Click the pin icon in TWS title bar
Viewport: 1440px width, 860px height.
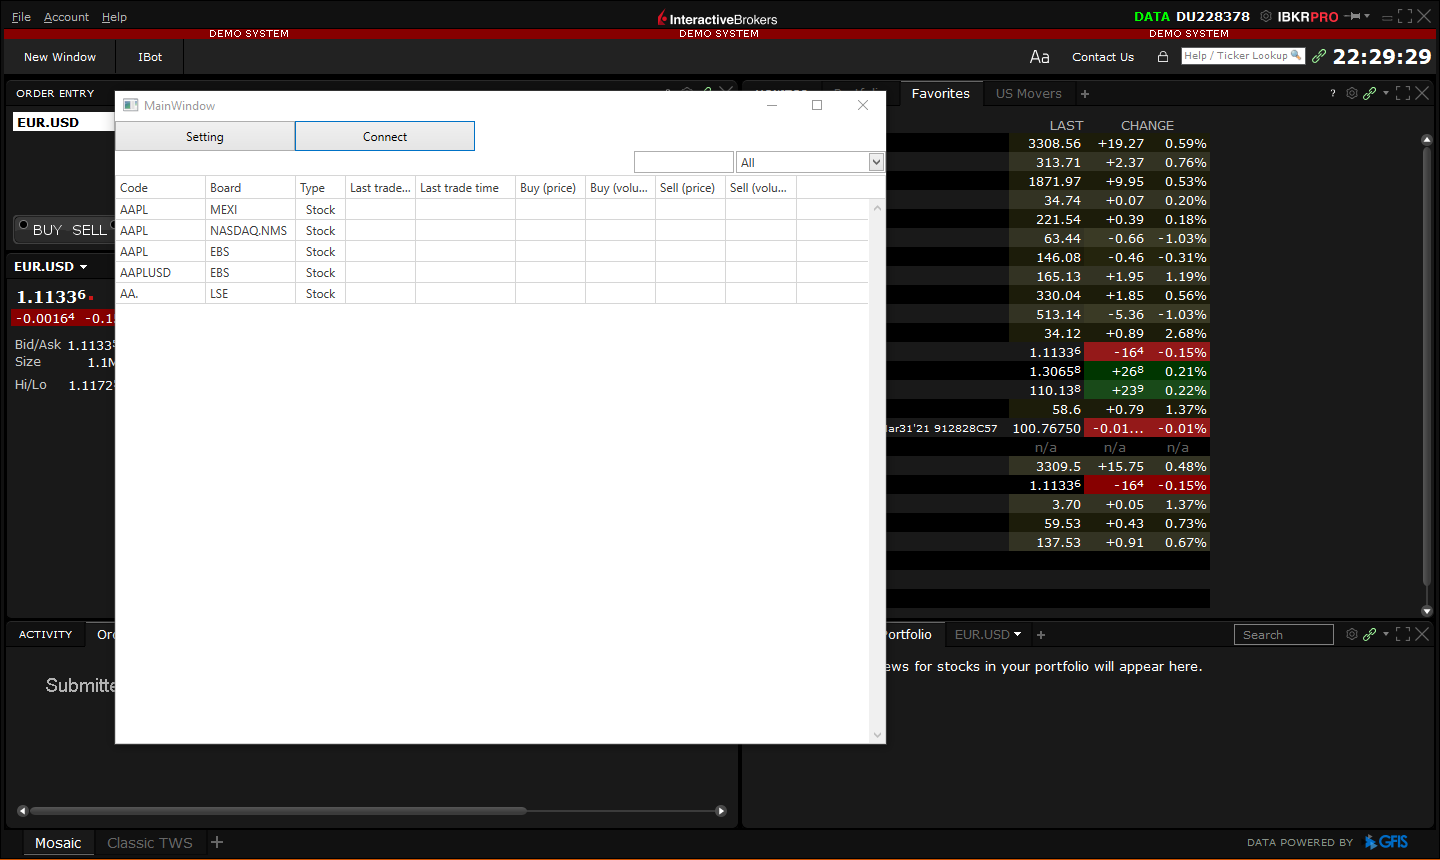(x=1353, y=16)
